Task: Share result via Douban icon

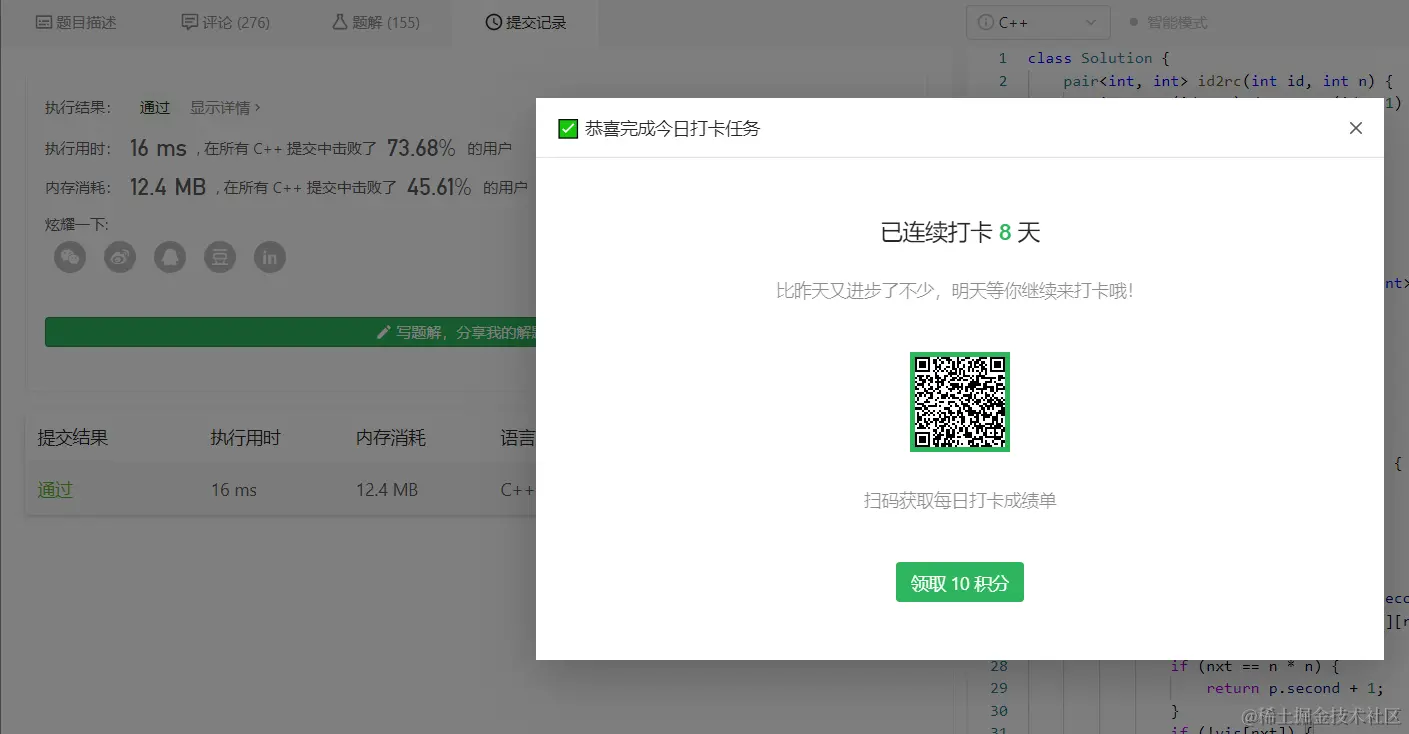Action: [x=220, y=257]
